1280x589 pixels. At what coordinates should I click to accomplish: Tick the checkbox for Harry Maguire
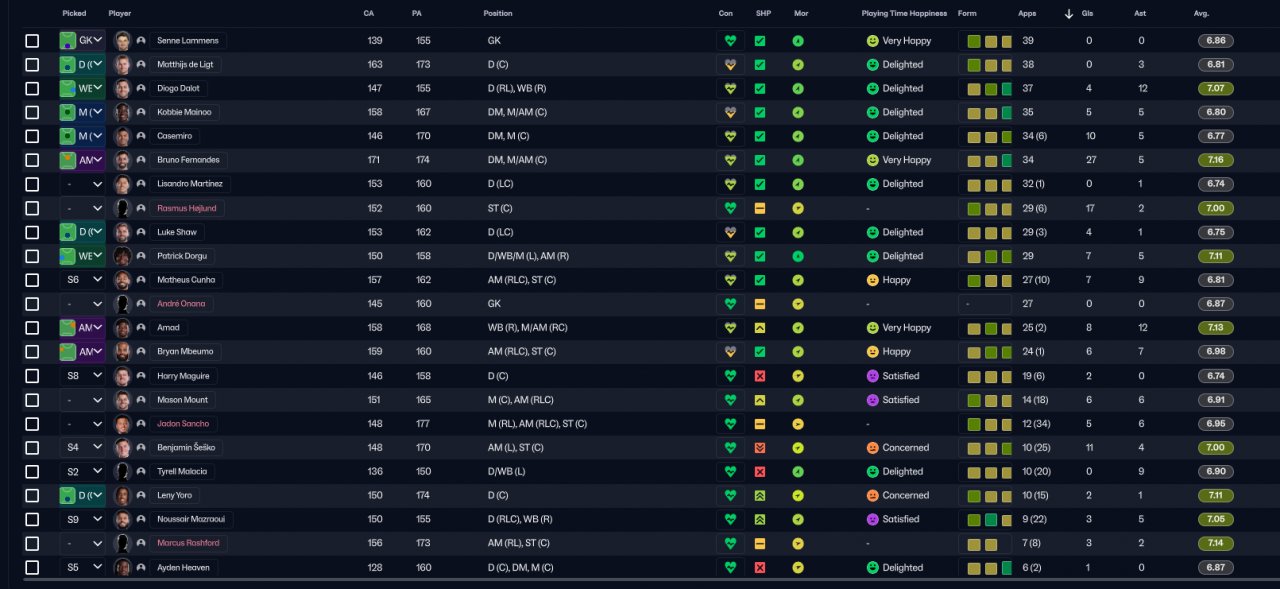click(x=32, y=377)
